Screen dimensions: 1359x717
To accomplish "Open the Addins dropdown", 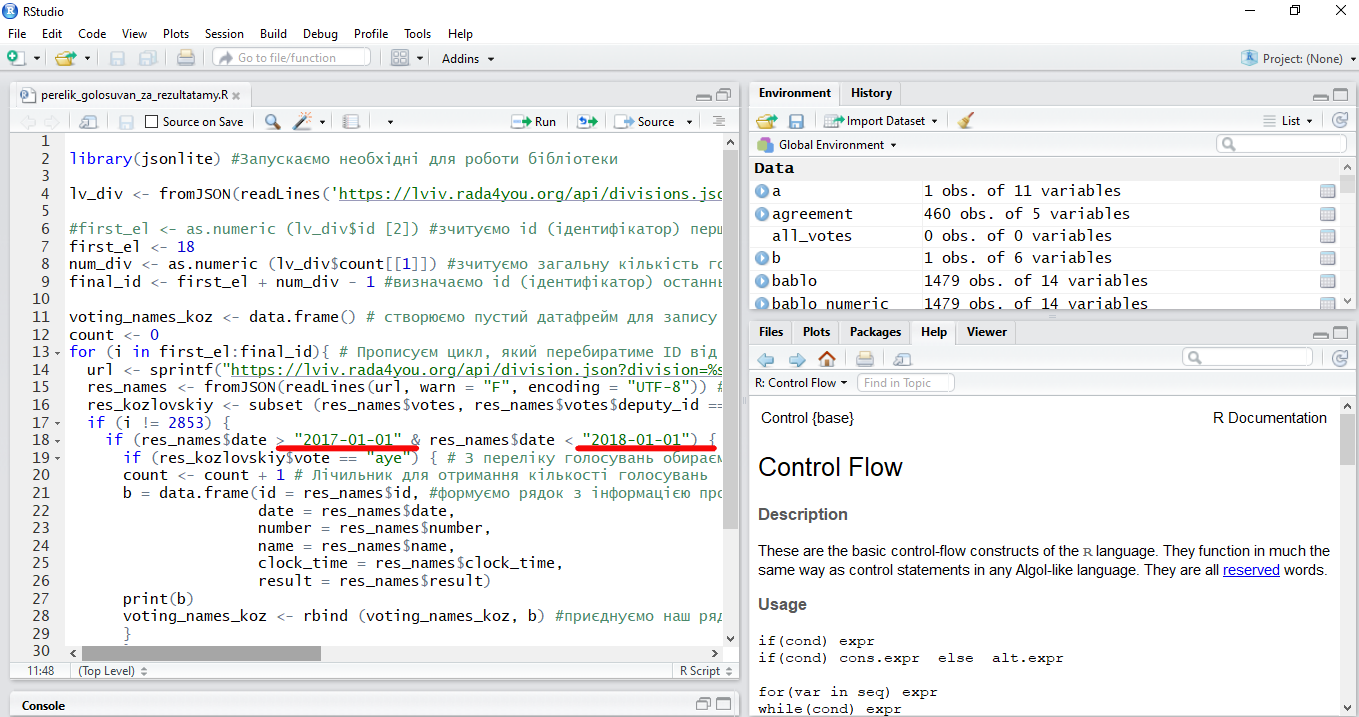I will click(x=468, y=59).
